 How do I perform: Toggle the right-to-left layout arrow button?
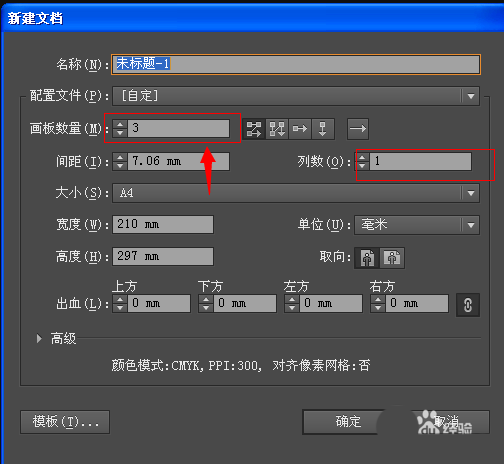tap(358, 129)
